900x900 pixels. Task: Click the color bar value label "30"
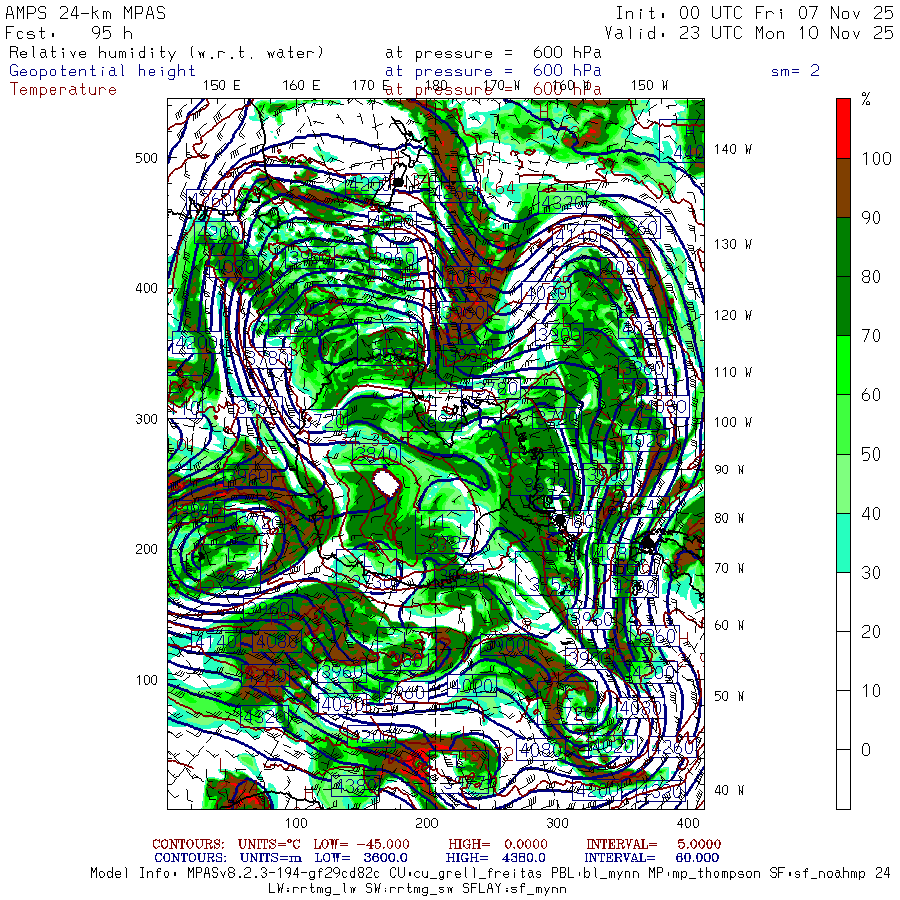coord(871,572)
